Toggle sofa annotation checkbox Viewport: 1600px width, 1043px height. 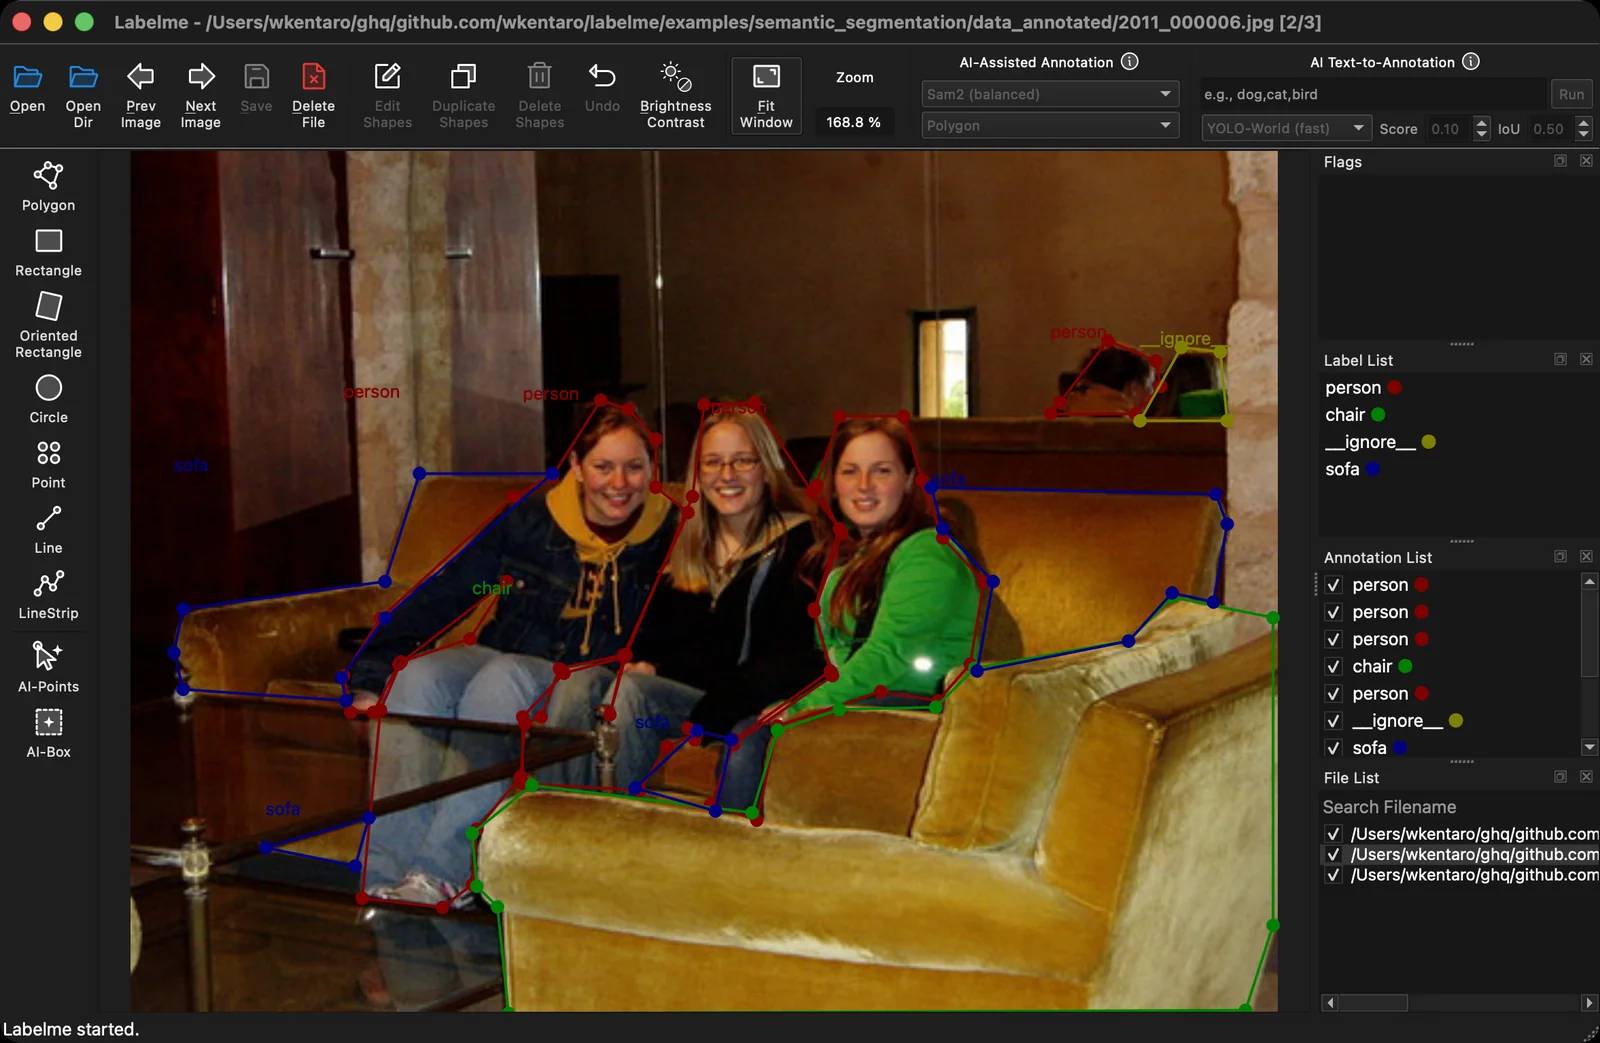tap(1333, 748)
